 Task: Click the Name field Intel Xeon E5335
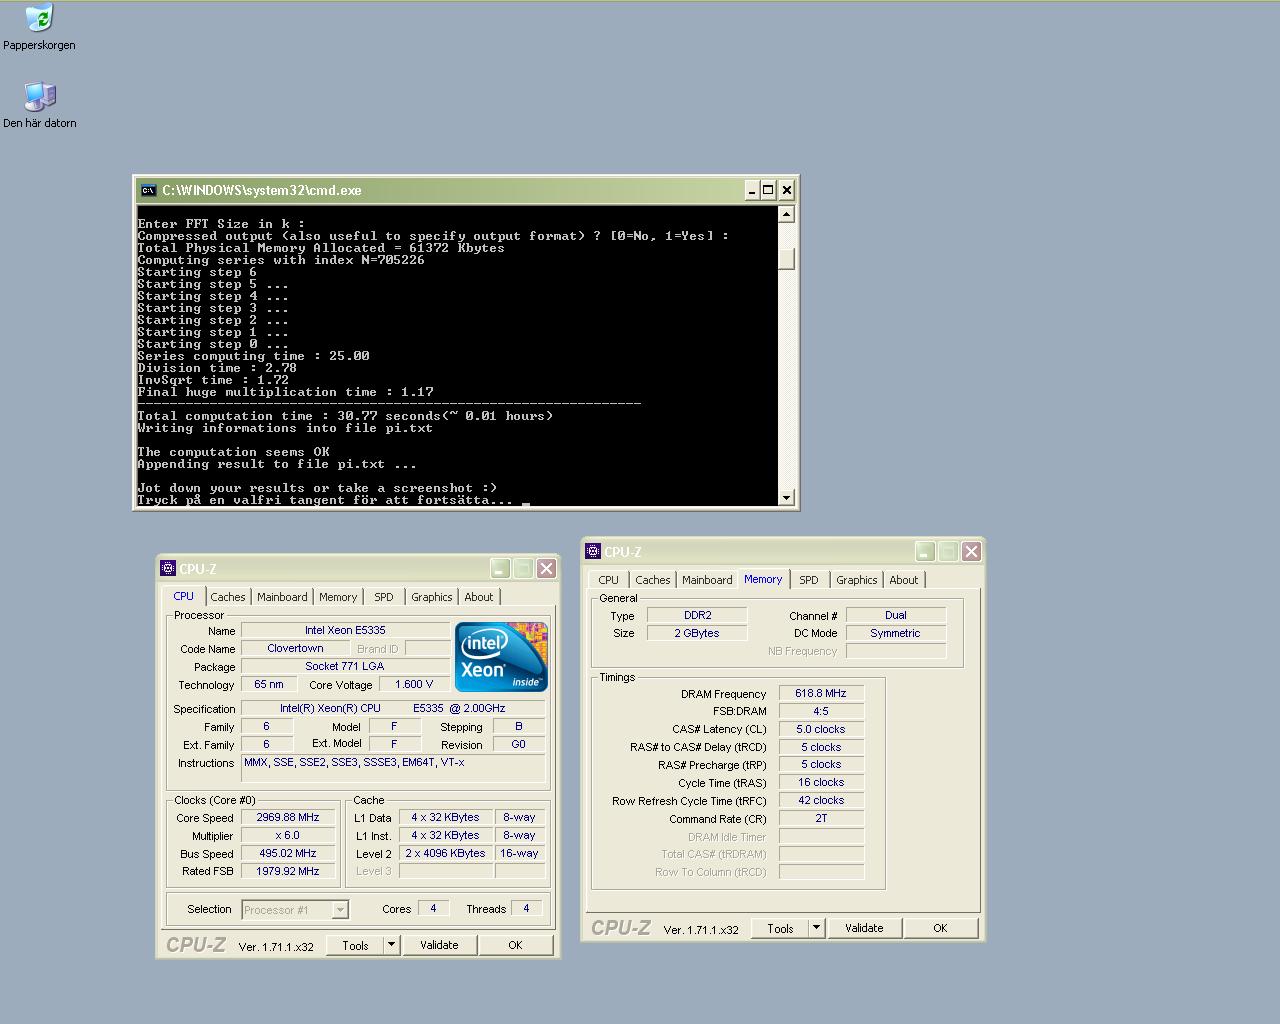click(345, 630)
